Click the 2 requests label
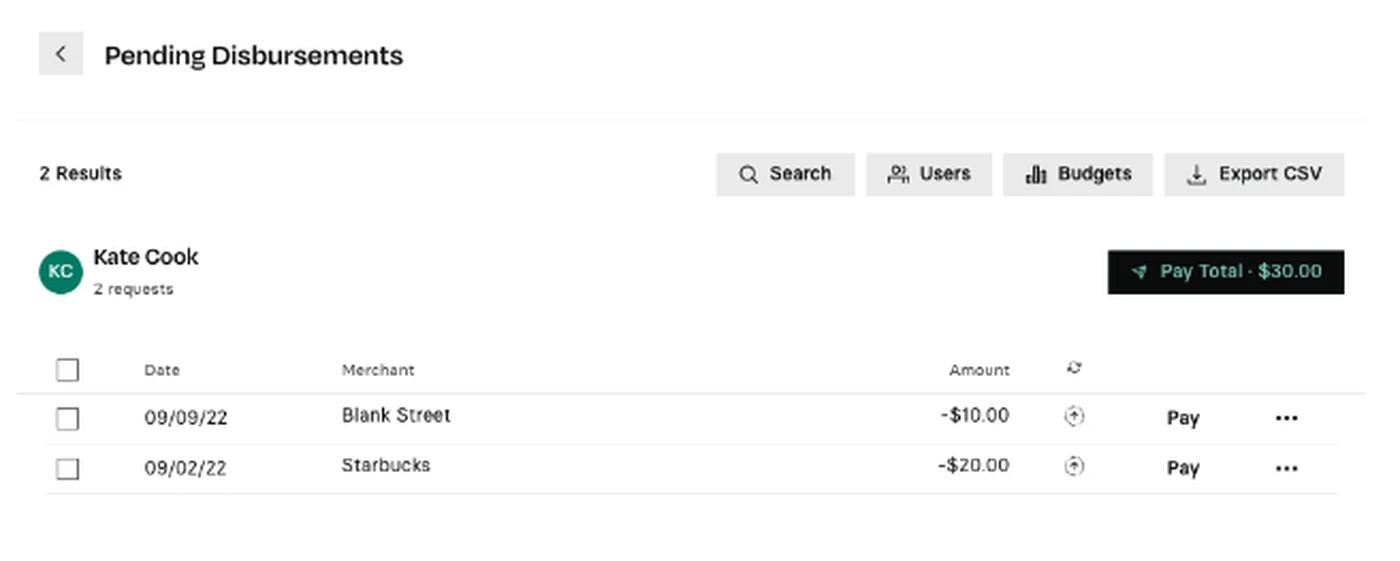Viewport: 1400px width, 561px height. [x=133, y=289]
